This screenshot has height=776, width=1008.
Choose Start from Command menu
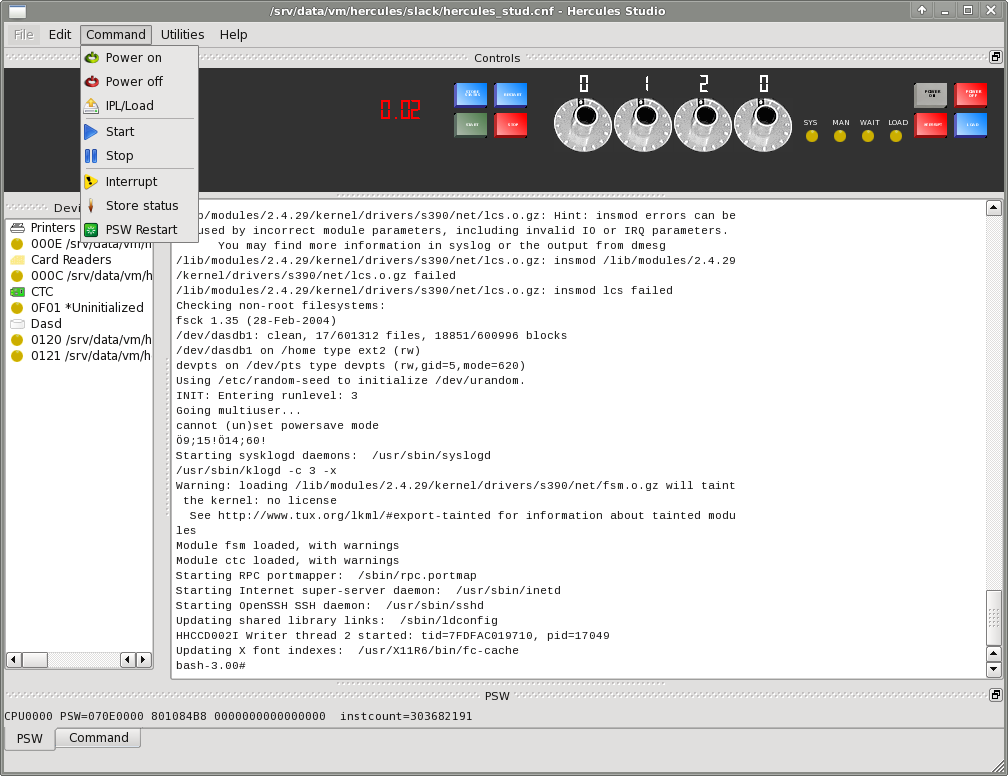click(140, 132)
